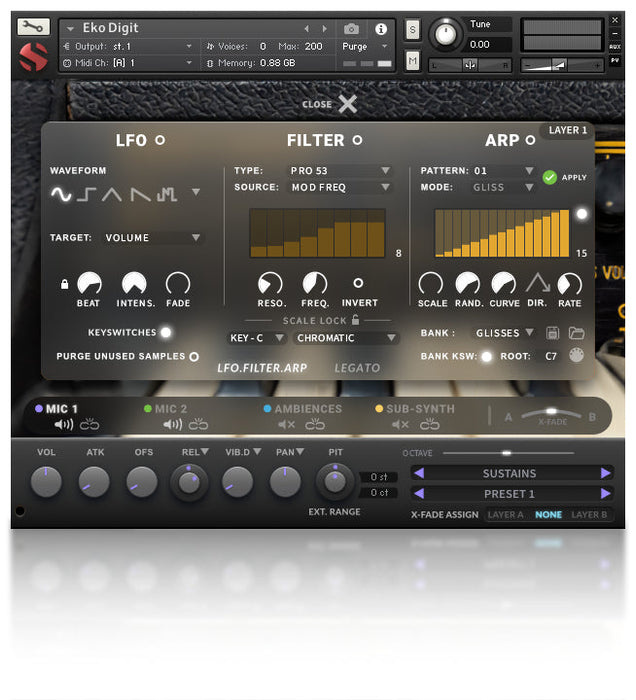Image resolution: width=636 pixels, height=700 pixels.
Task: Switch to the Legato tab
Action: pos(357,368)
